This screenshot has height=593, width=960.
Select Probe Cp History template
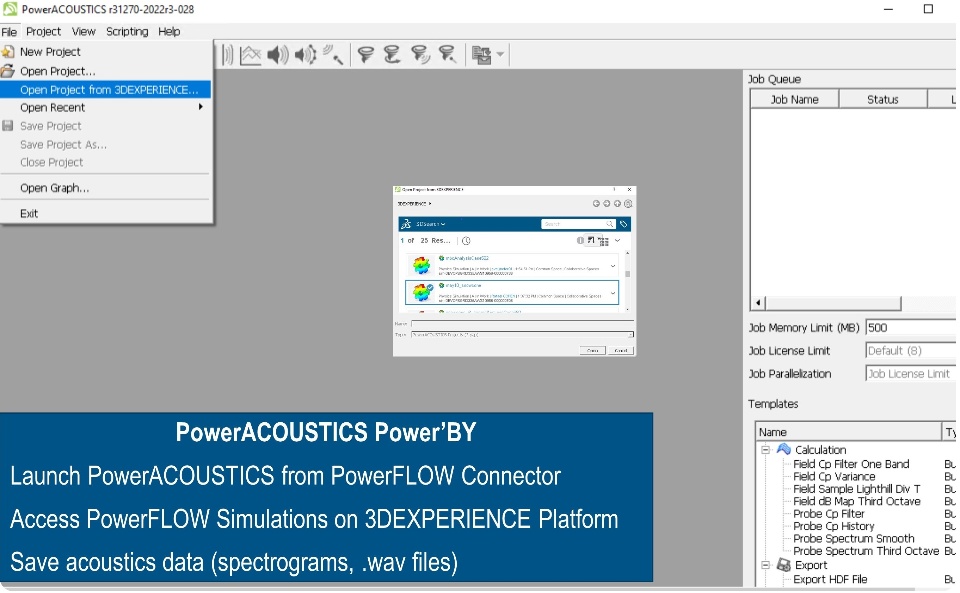833,526
